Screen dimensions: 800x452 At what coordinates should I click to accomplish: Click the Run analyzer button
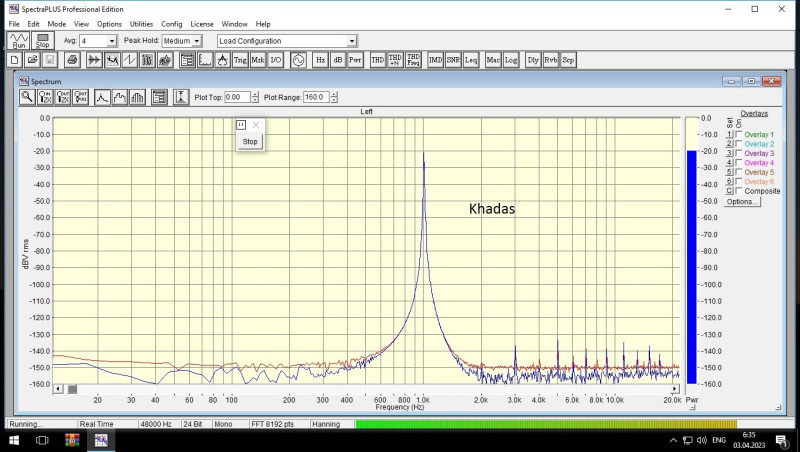19,41
